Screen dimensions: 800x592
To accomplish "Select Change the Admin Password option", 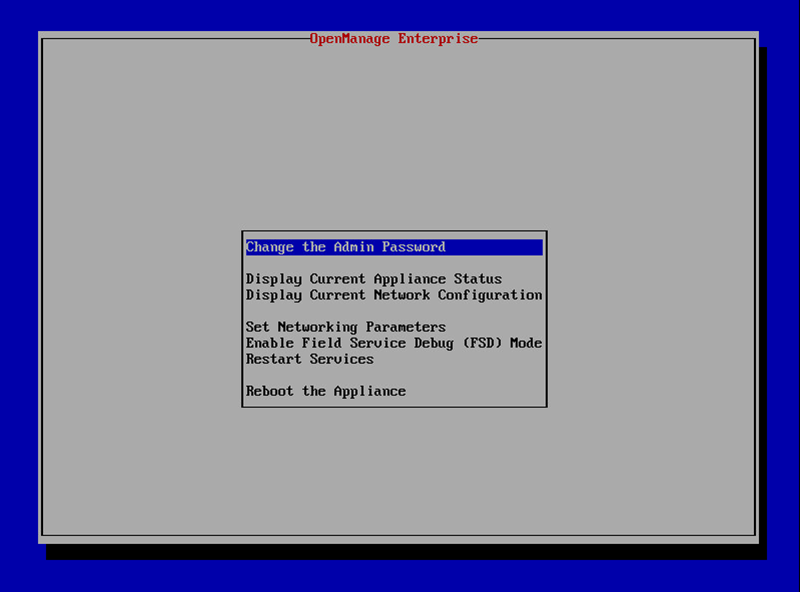I will [x=394, y=247].
